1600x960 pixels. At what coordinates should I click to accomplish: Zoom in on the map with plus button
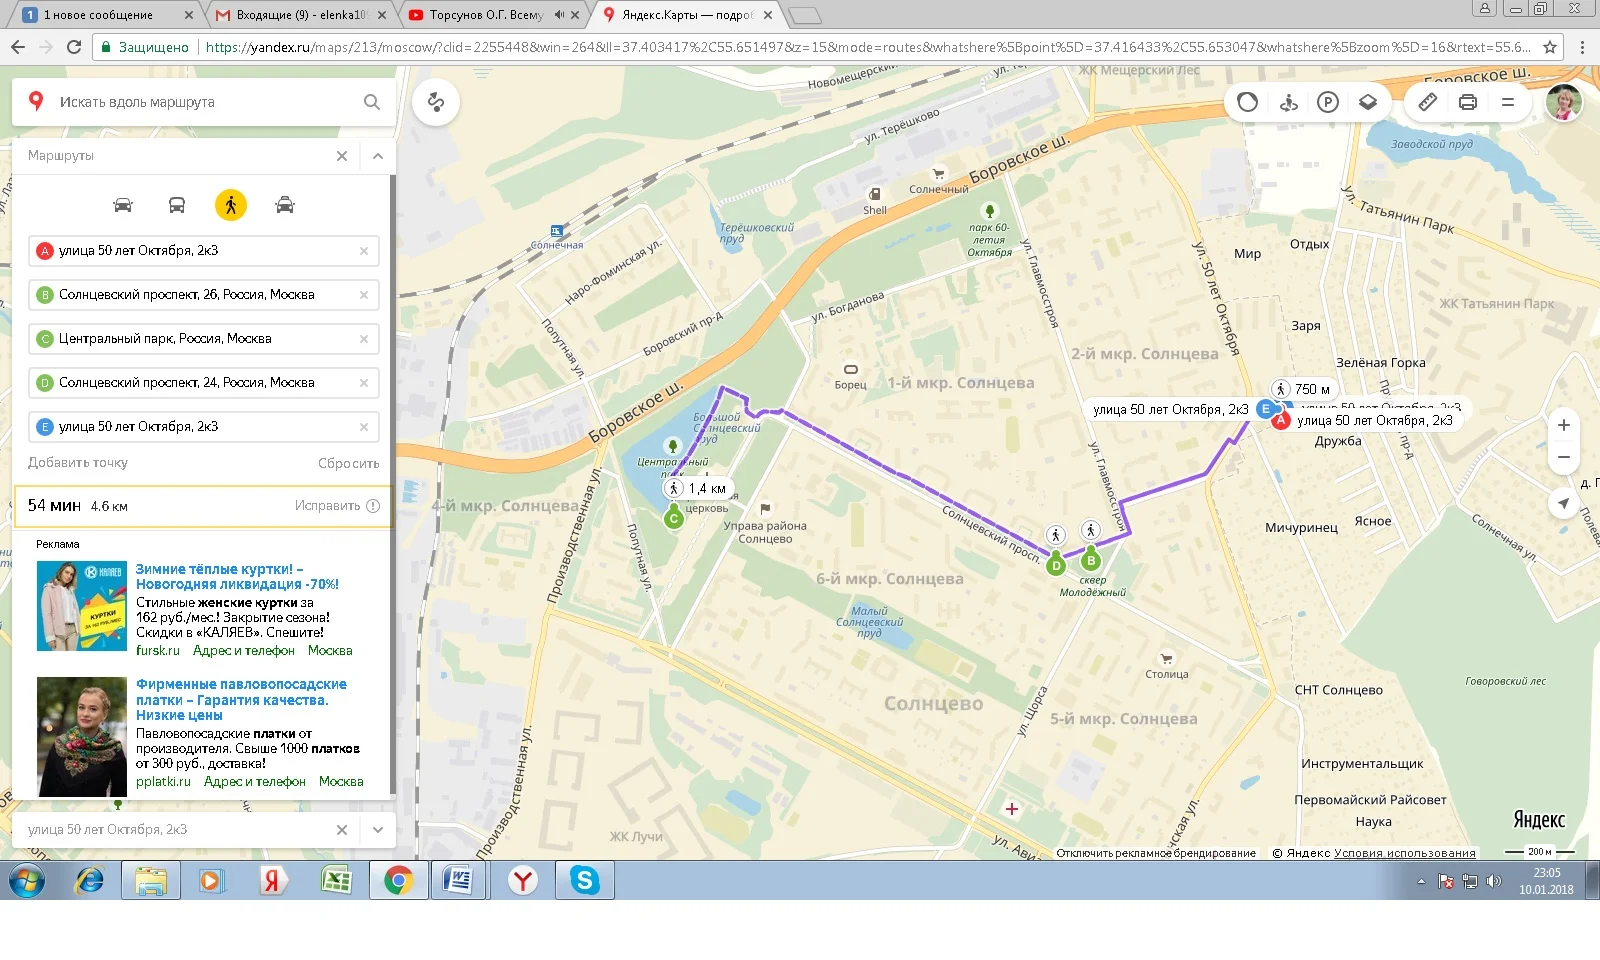point(1564,425)
